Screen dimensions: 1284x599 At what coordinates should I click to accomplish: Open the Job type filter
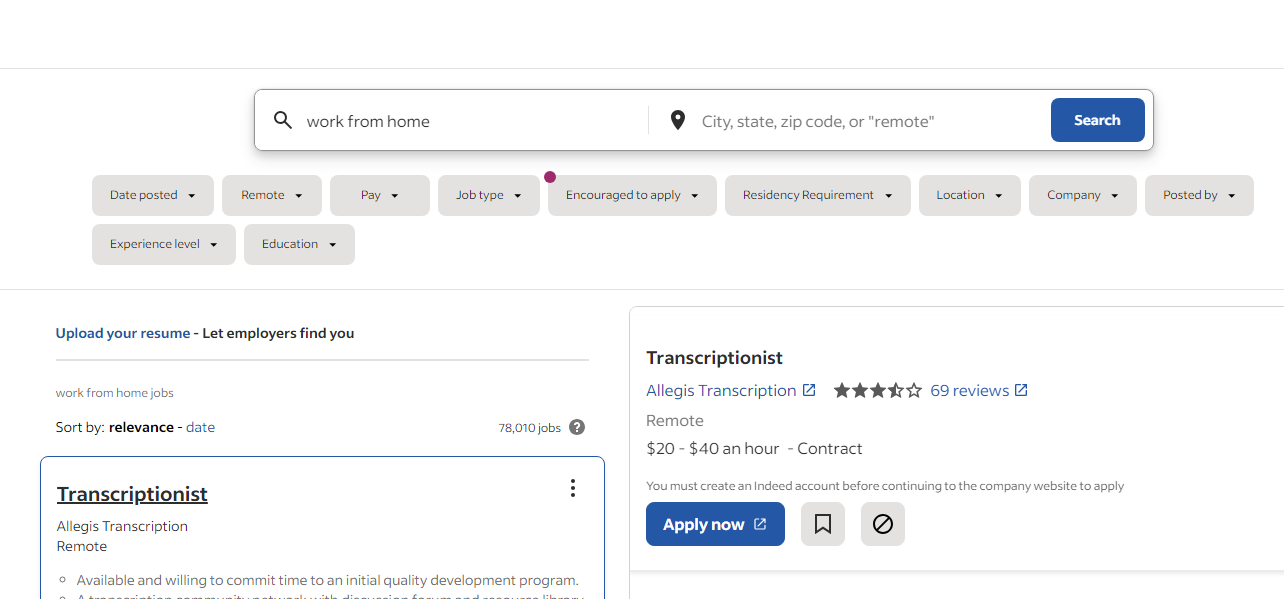[x=489, y=195]
